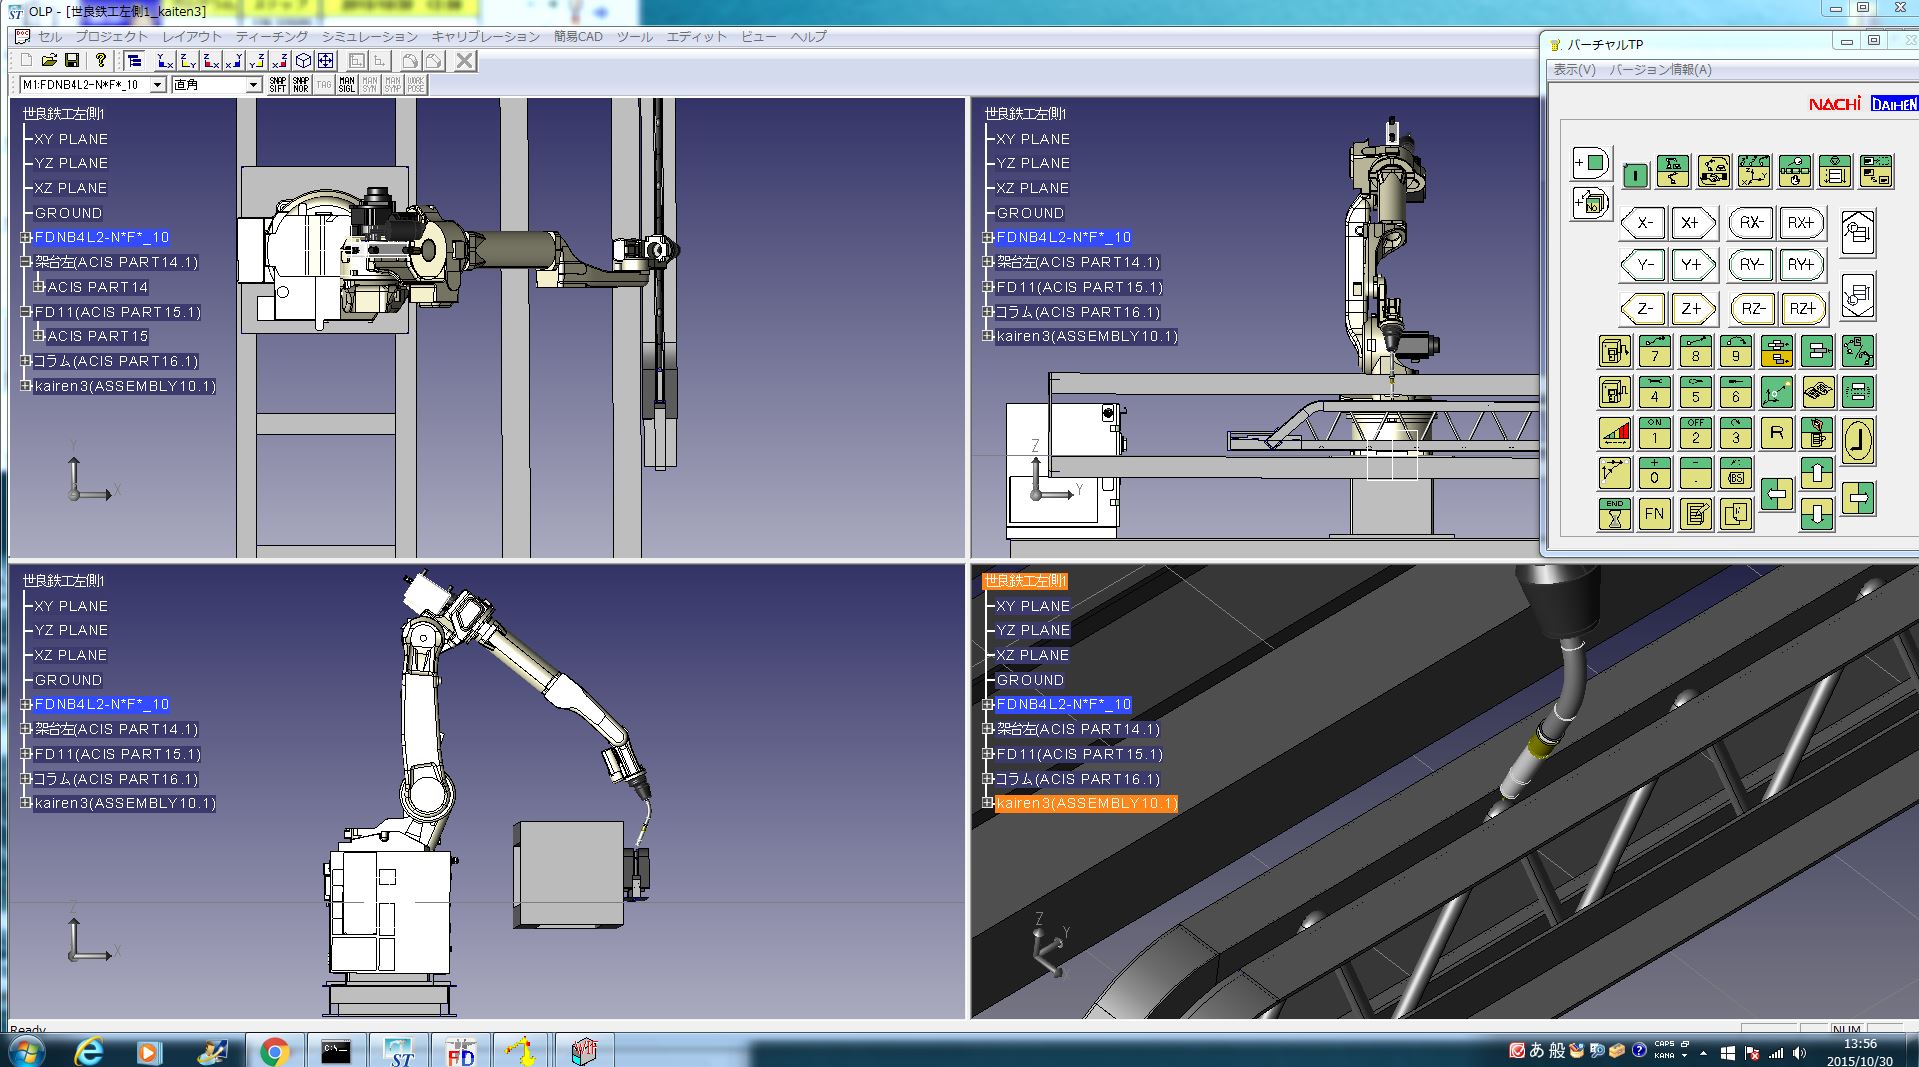Open the ティーチング menu

coord(272,37)
